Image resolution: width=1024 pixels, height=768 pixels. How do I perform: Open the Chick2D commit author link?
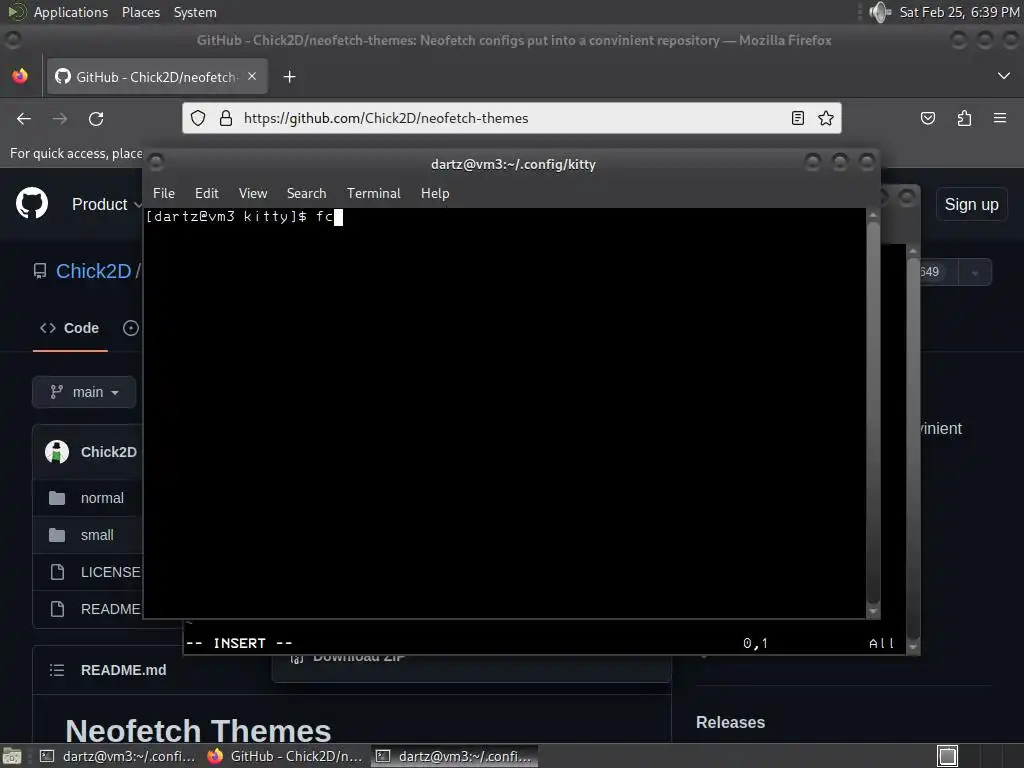click(x=108, y=452)
